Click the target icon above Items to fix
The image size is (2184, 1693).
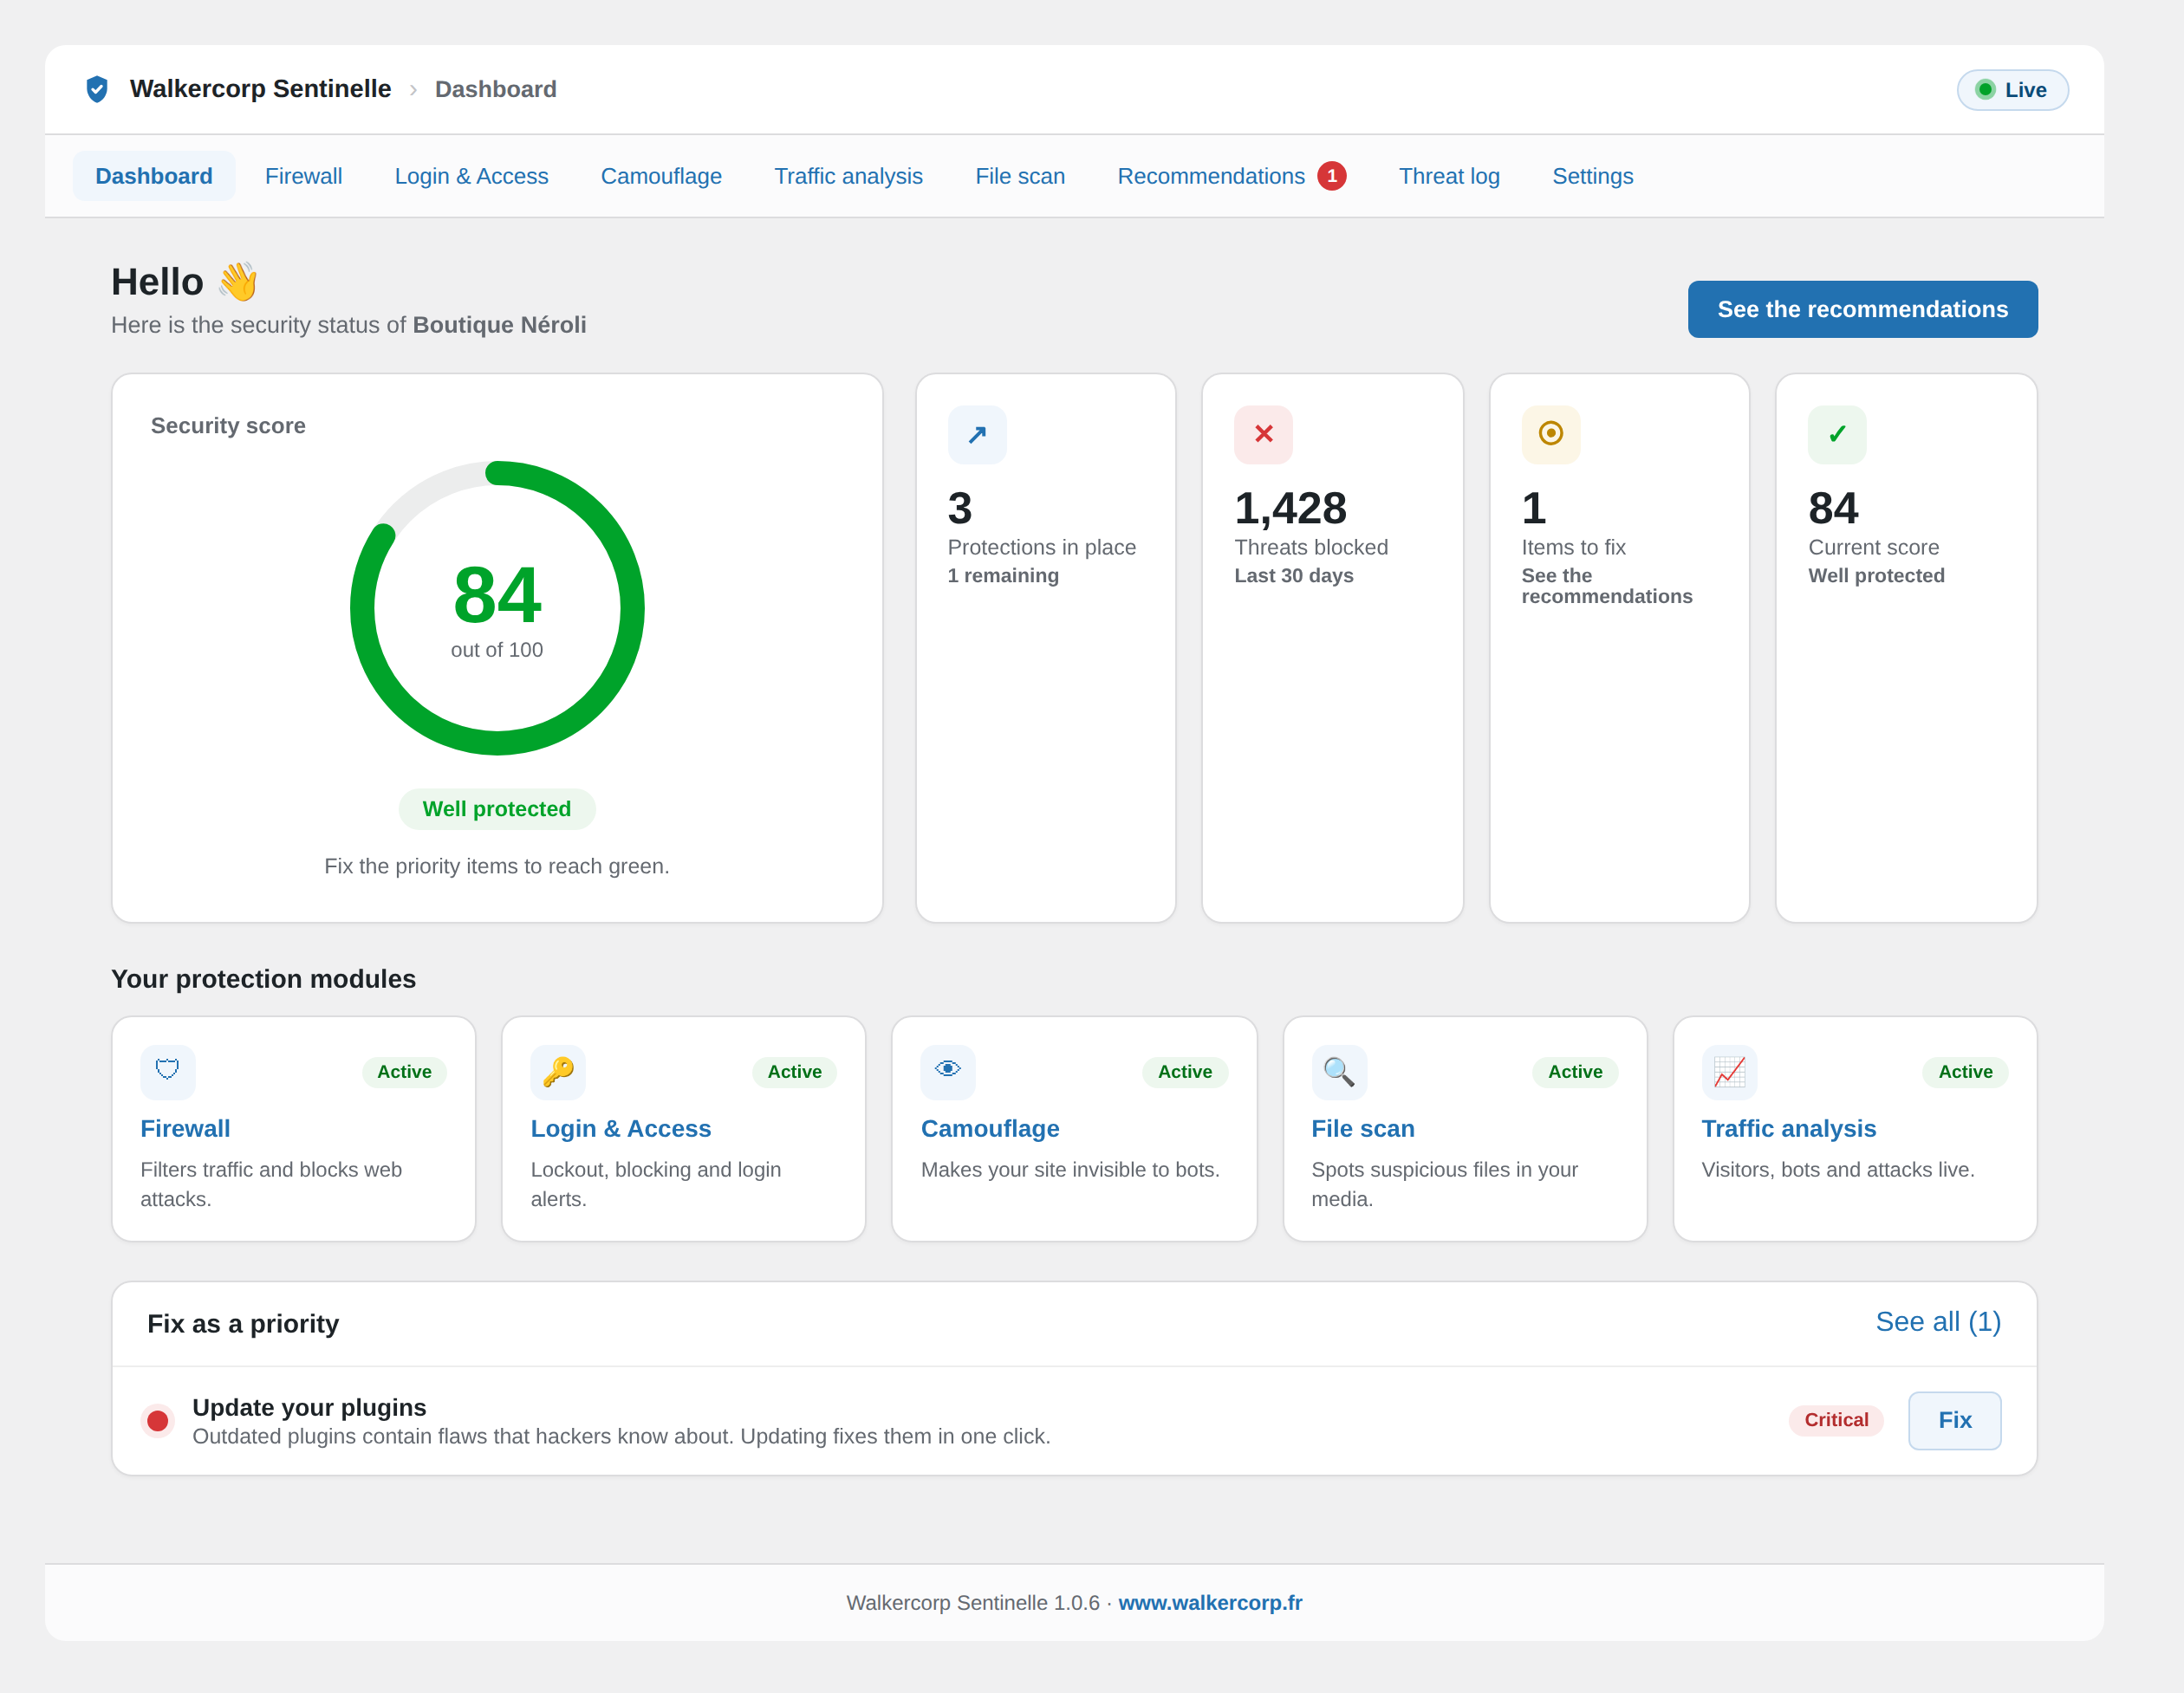pos(1550,434)
